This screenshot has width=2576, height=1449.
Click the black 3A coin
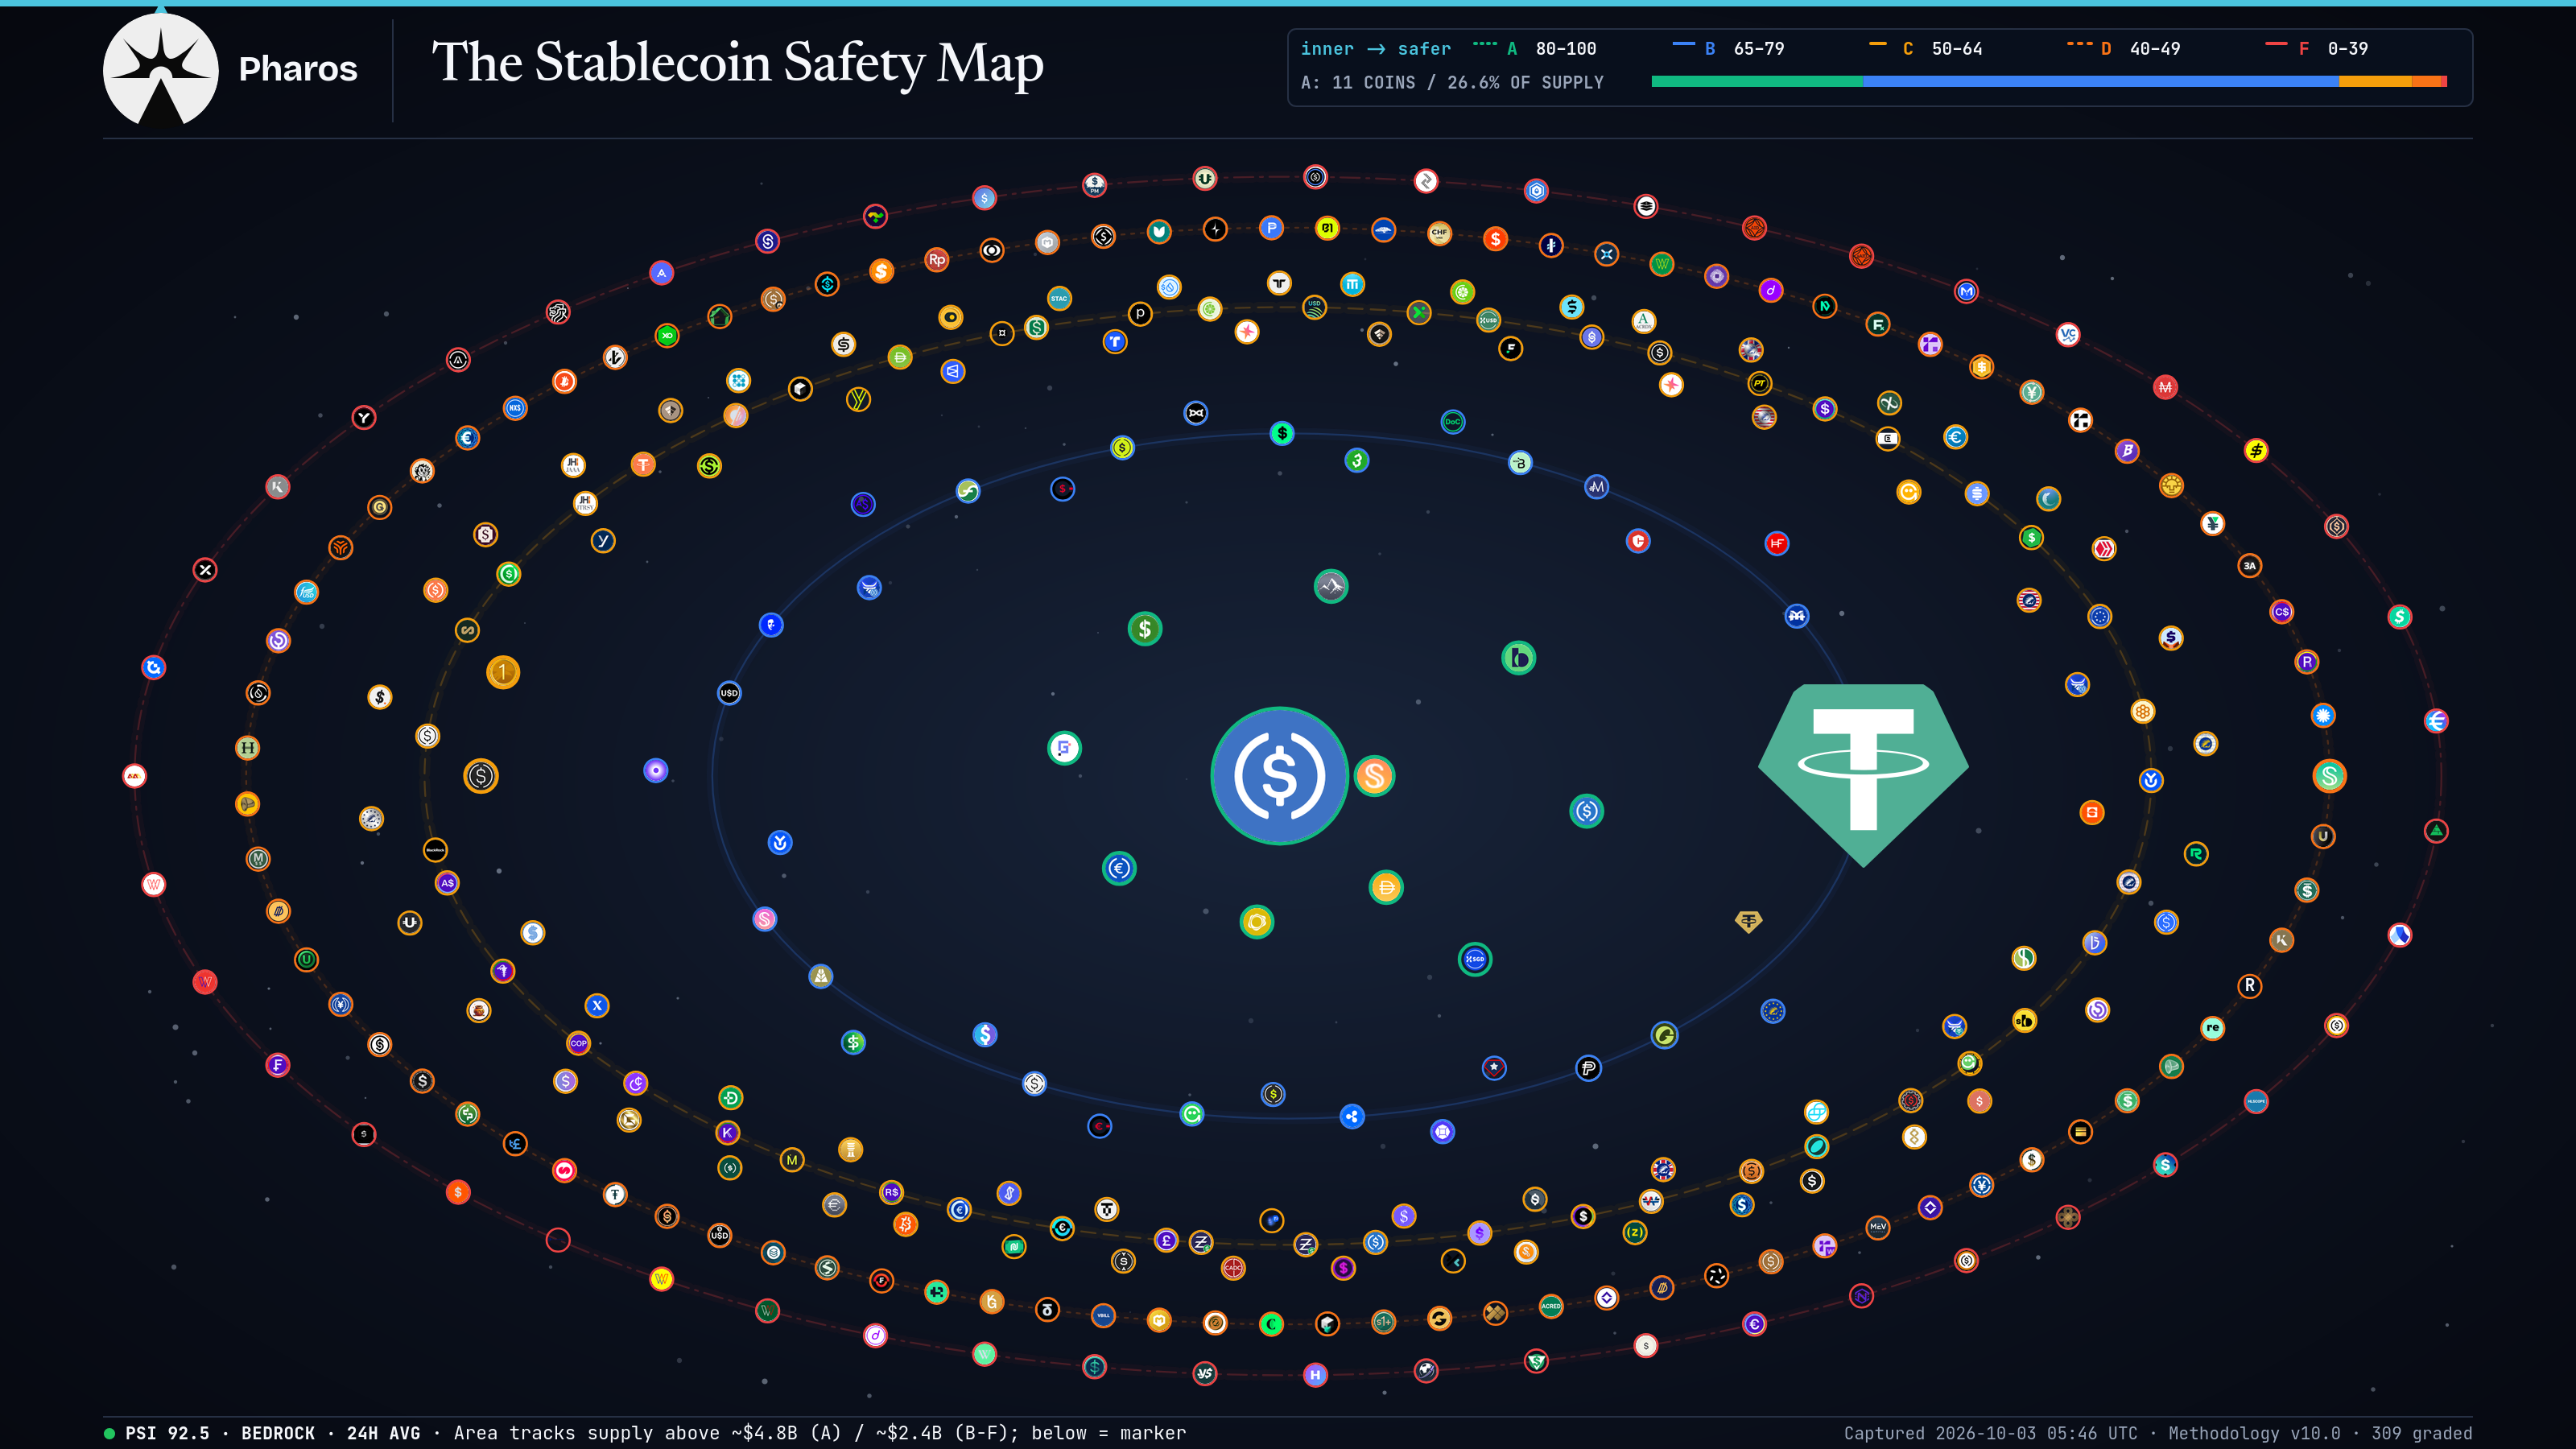[x=2249, y=566]
